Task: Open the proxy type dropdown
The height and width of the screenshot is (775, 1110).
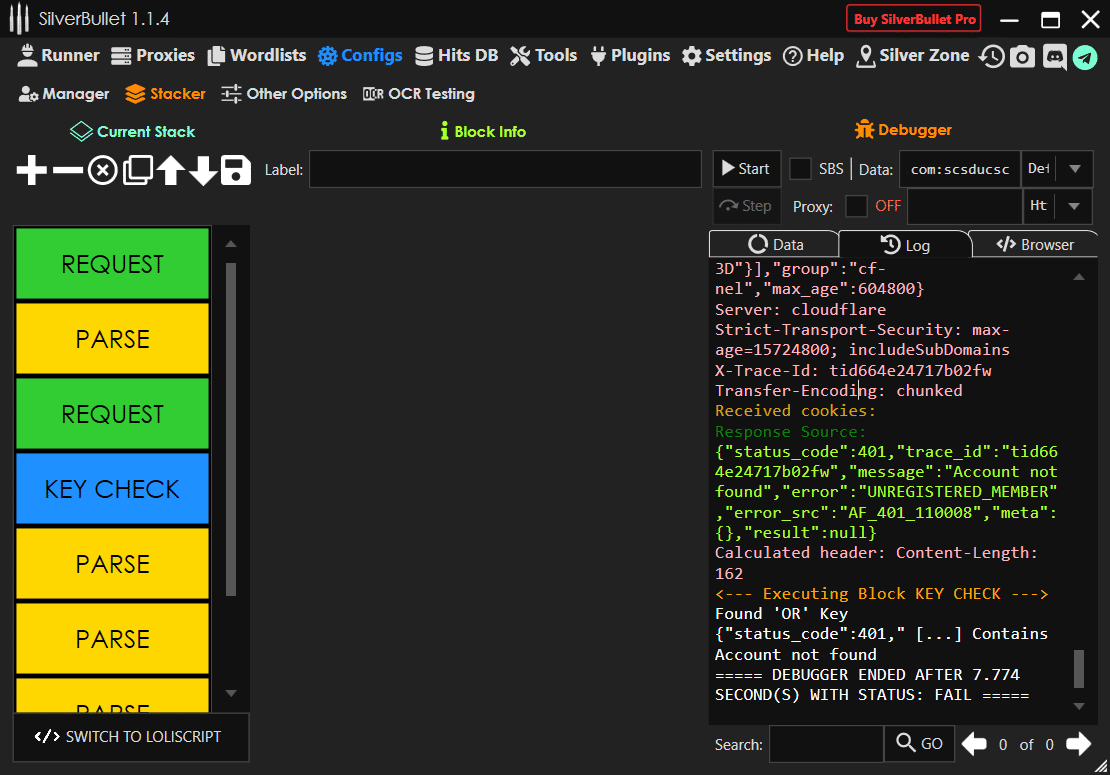Action: pyautogui.click(x=1075, y=206)
